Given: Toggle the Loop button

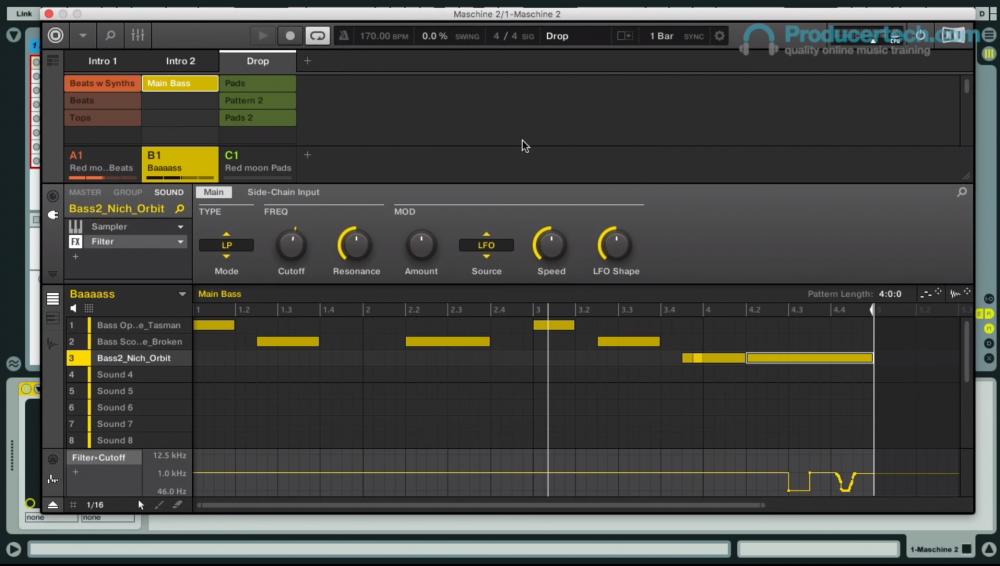Looking at the screenshot, I should [x=318, y=36].
